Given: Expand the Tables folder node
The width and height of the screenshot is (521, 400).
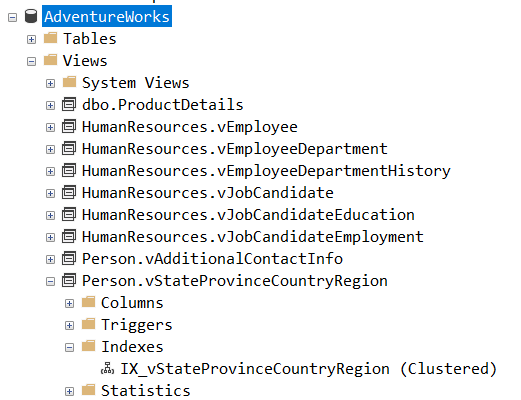Looking at the screenshot, I should coord(31,39).
